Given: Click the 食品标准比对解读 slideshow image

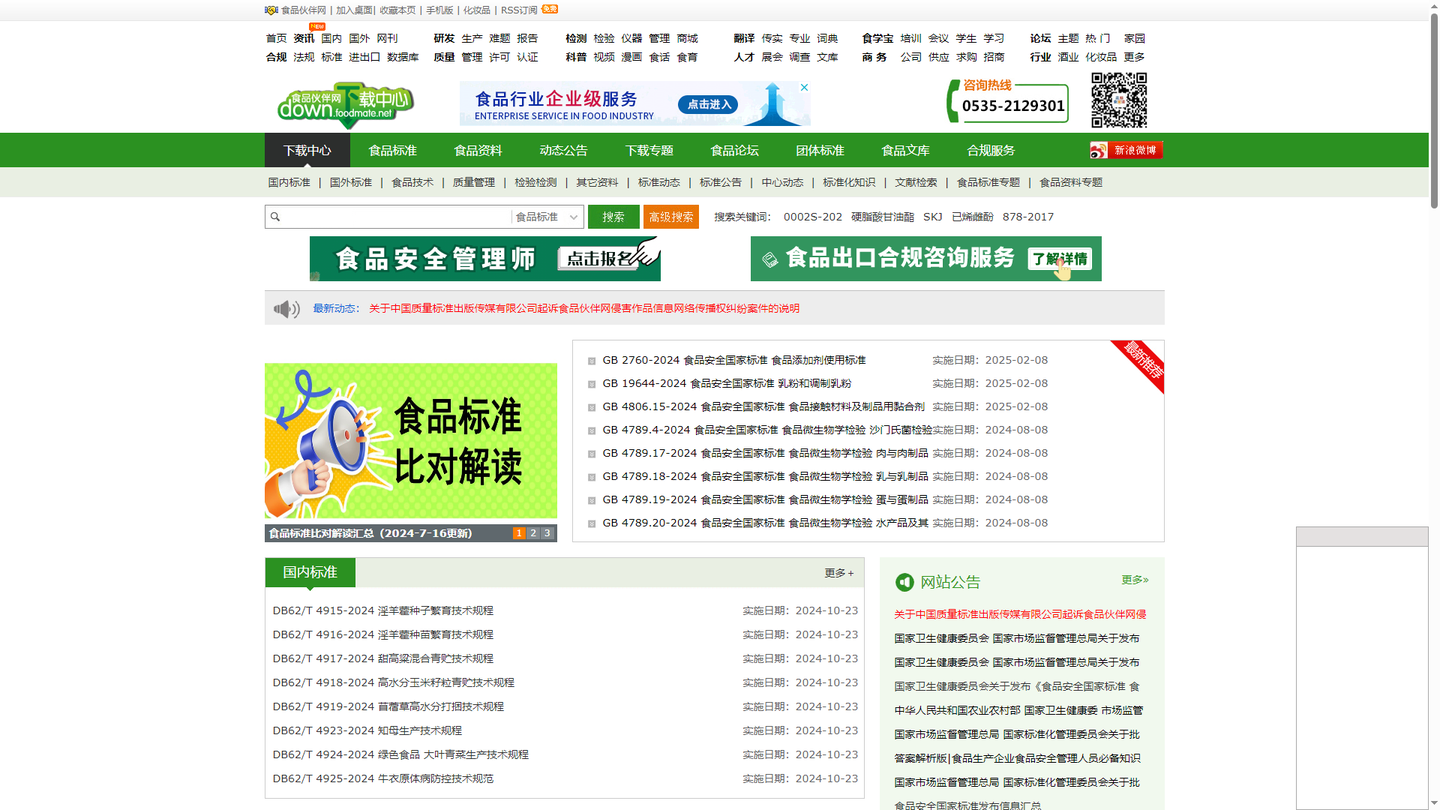Looking at the screenshot, I should tap(411, 441).
